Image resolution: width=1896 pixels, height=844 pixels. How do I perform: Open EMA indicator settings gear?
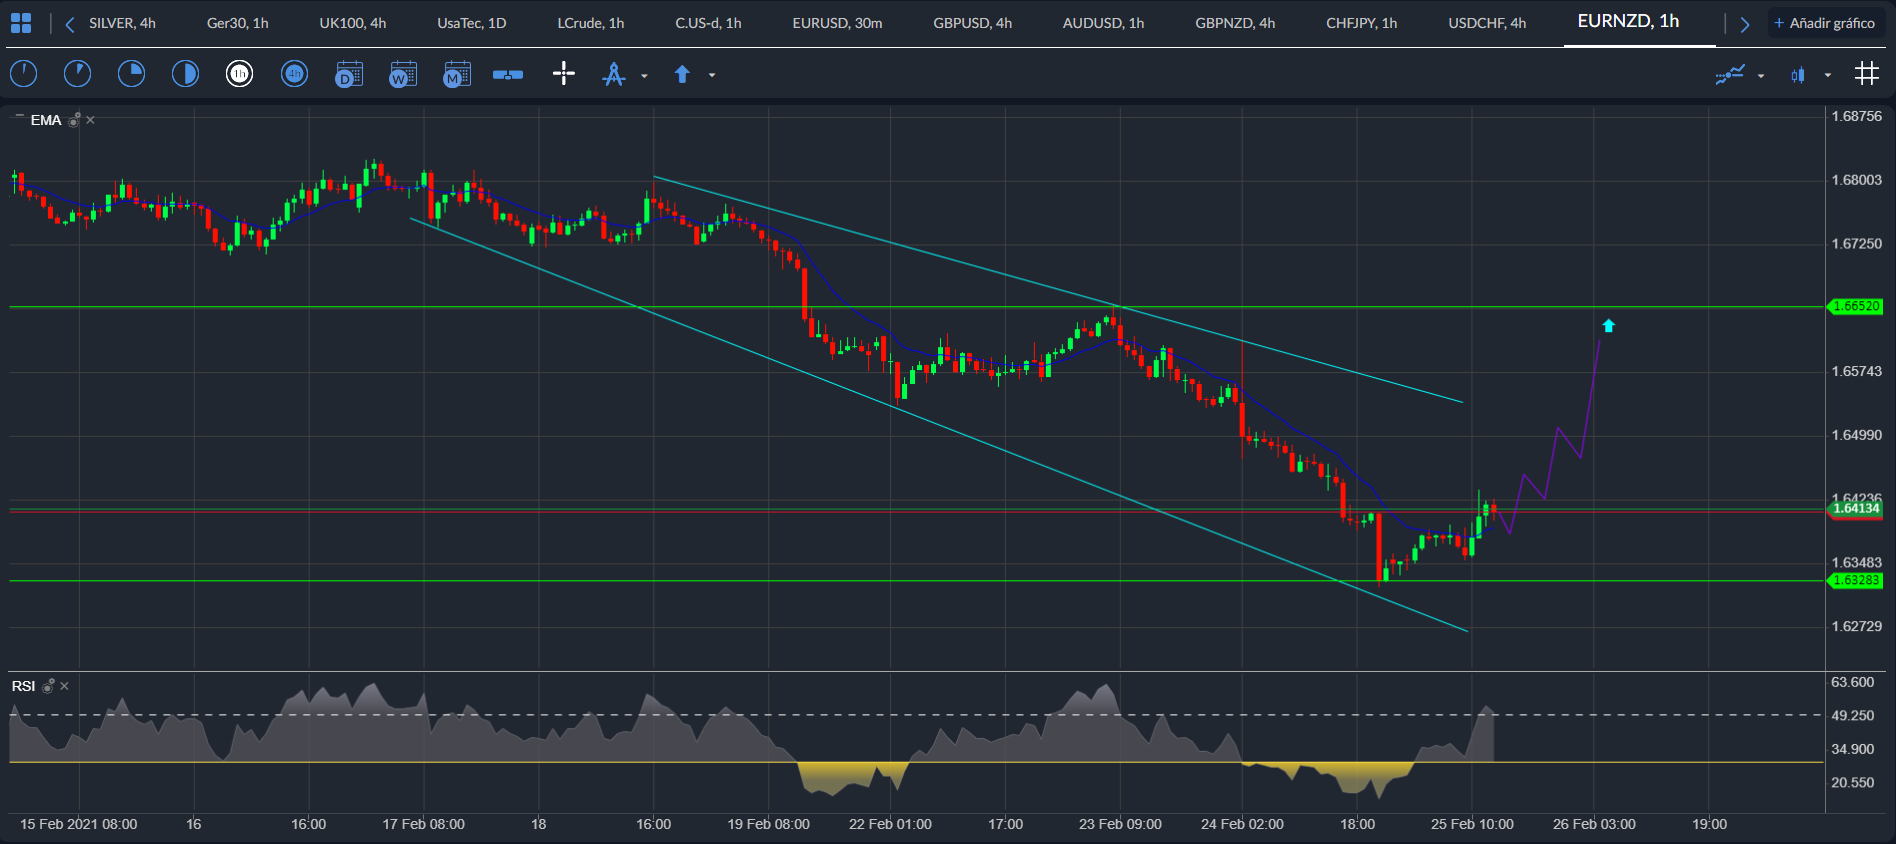(74, 120)
